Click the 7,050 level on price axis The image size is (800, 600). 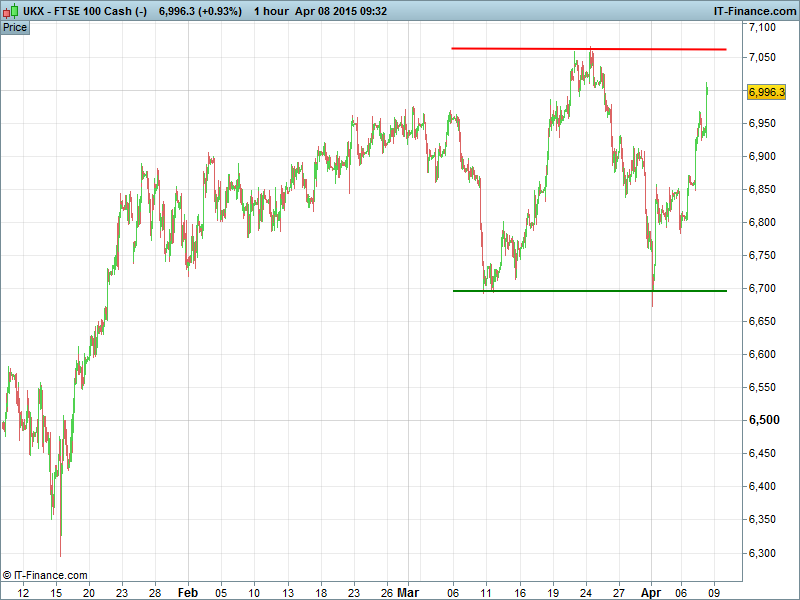click(x=762, y=58)
